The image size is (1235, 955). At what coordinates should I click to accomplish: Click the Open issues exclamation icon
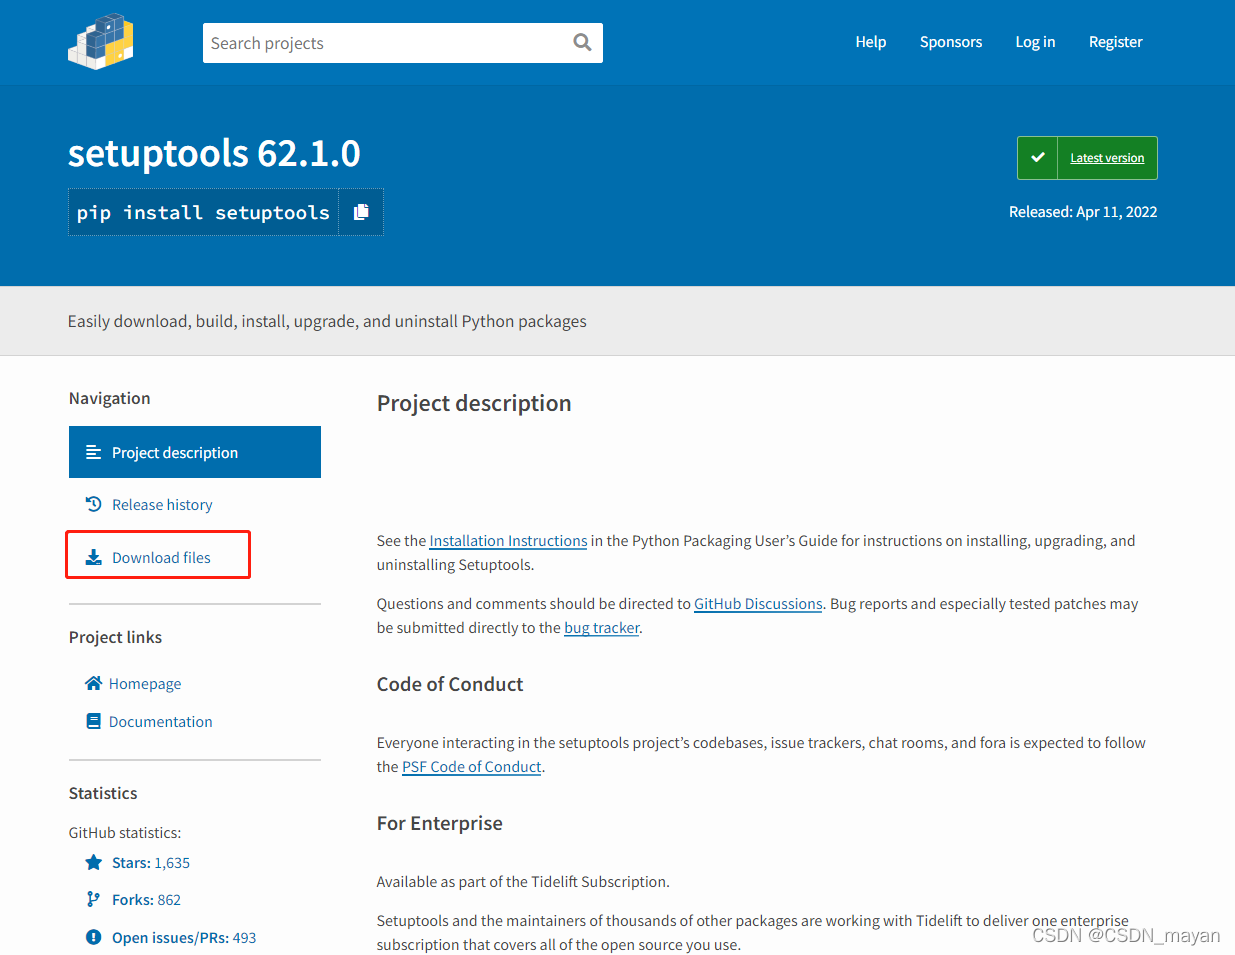[x=94, y=937]
